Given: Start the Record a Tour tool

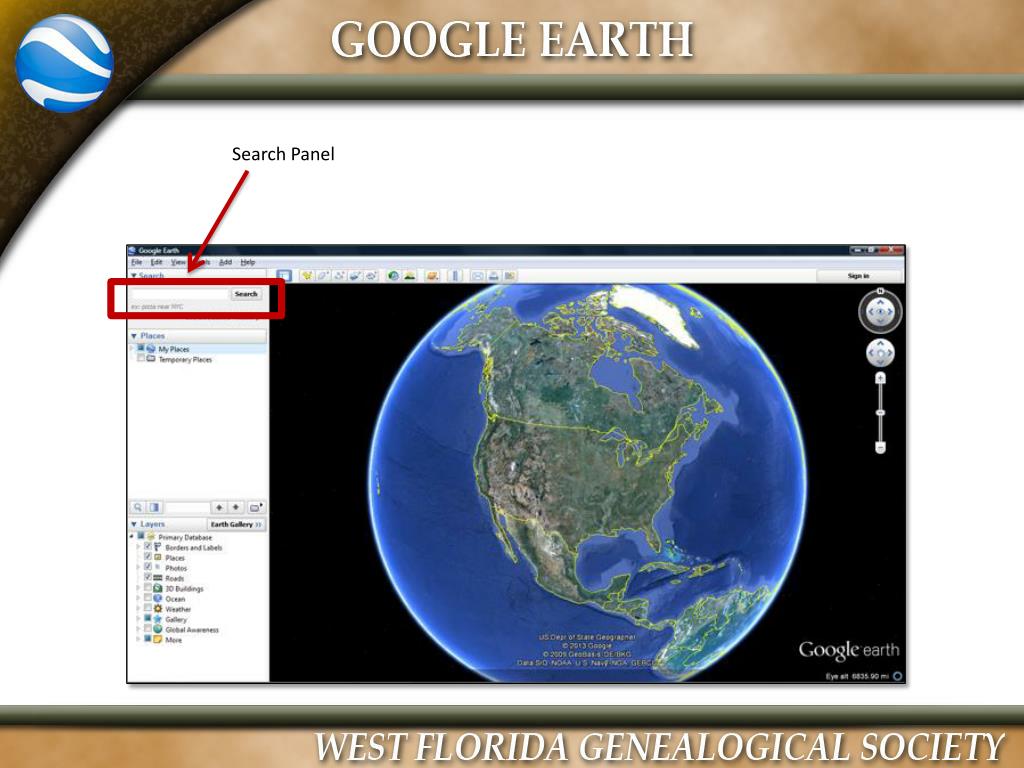Looking at the screenshot, I should (x=371, y=276).
